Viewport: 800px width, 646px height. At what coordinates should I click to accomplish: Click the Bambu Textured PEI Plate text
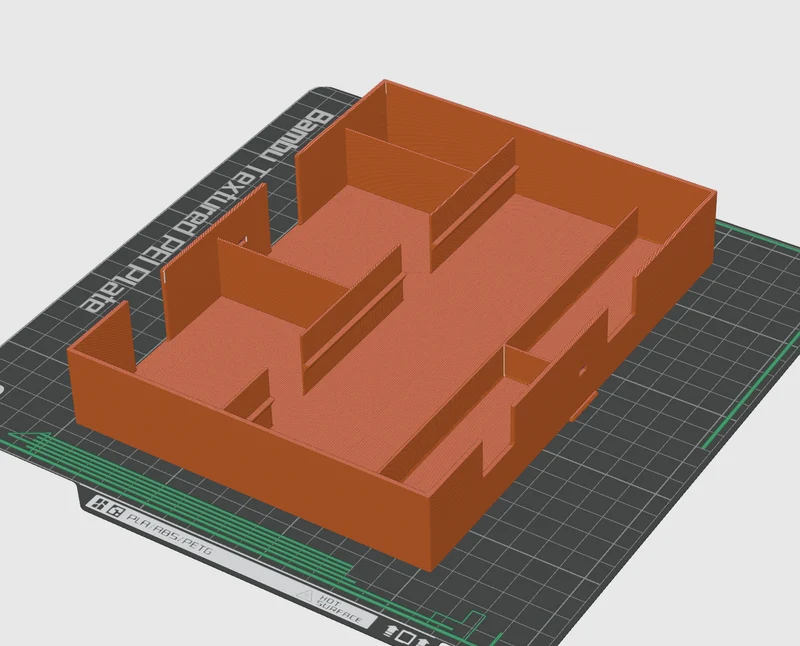206,211
